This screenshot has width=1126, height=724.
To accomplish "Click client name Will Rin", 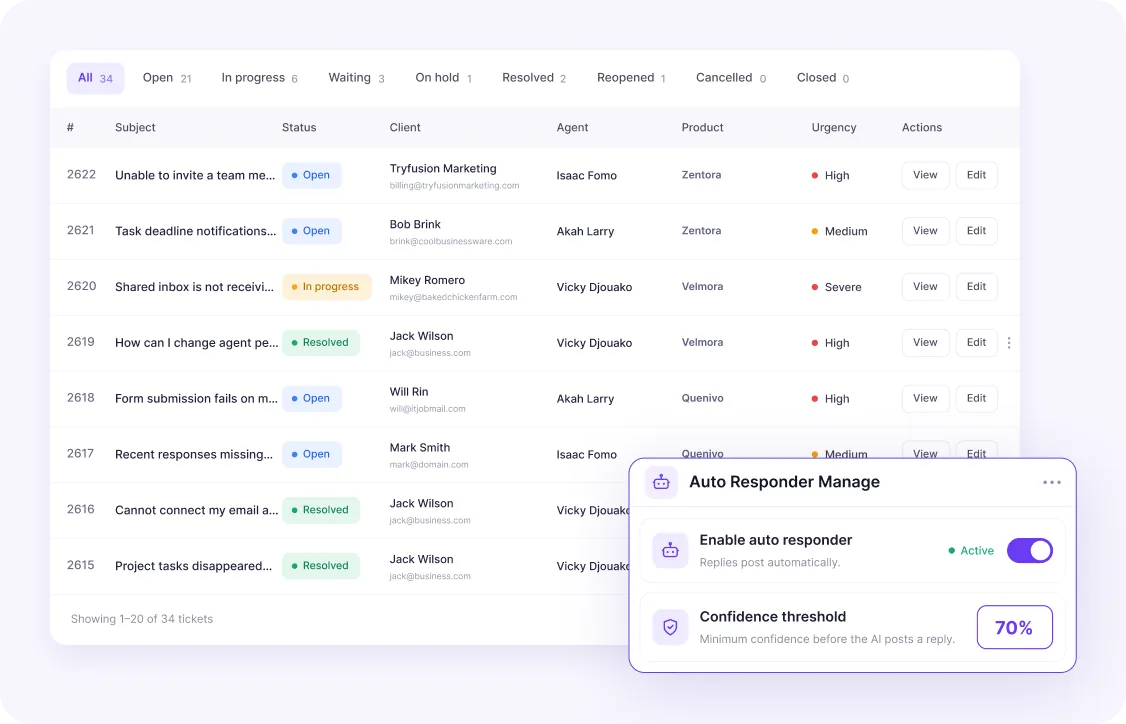I will (409, 392).
